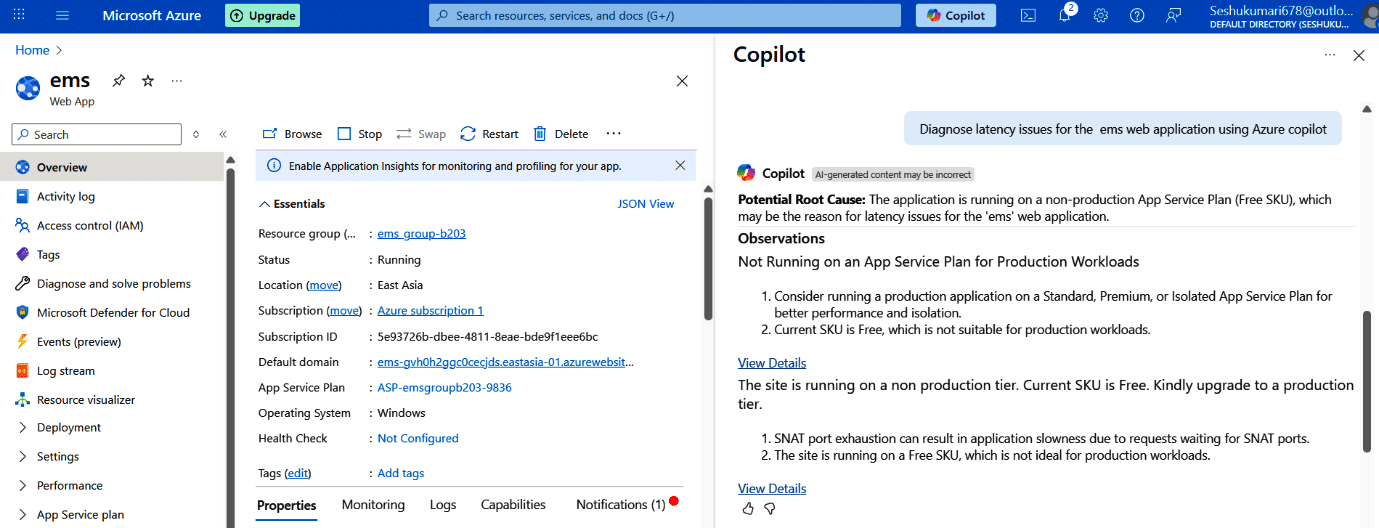This screenshot has height=528, width=1379.
Task: Open the notifications bell icon
Action: click(1065, 15)
